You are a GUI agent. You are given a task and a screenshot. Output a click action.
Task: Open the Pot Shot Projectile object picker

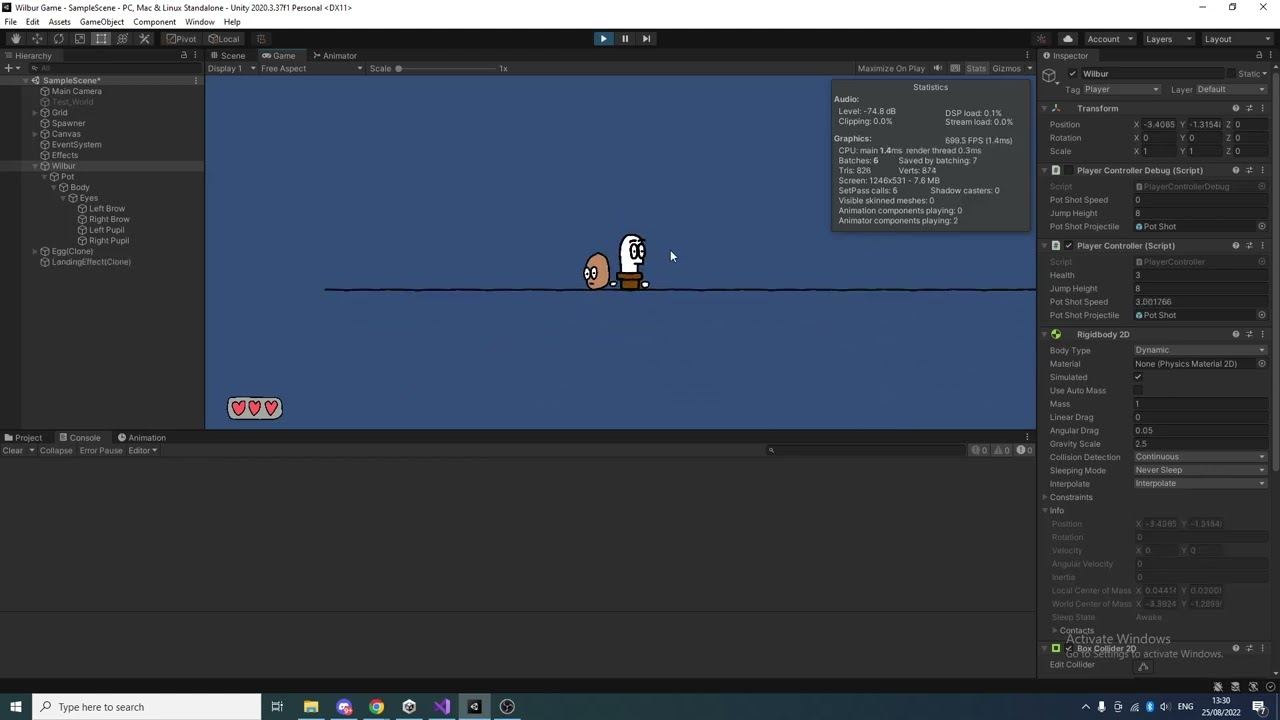tap(1262, 226)
